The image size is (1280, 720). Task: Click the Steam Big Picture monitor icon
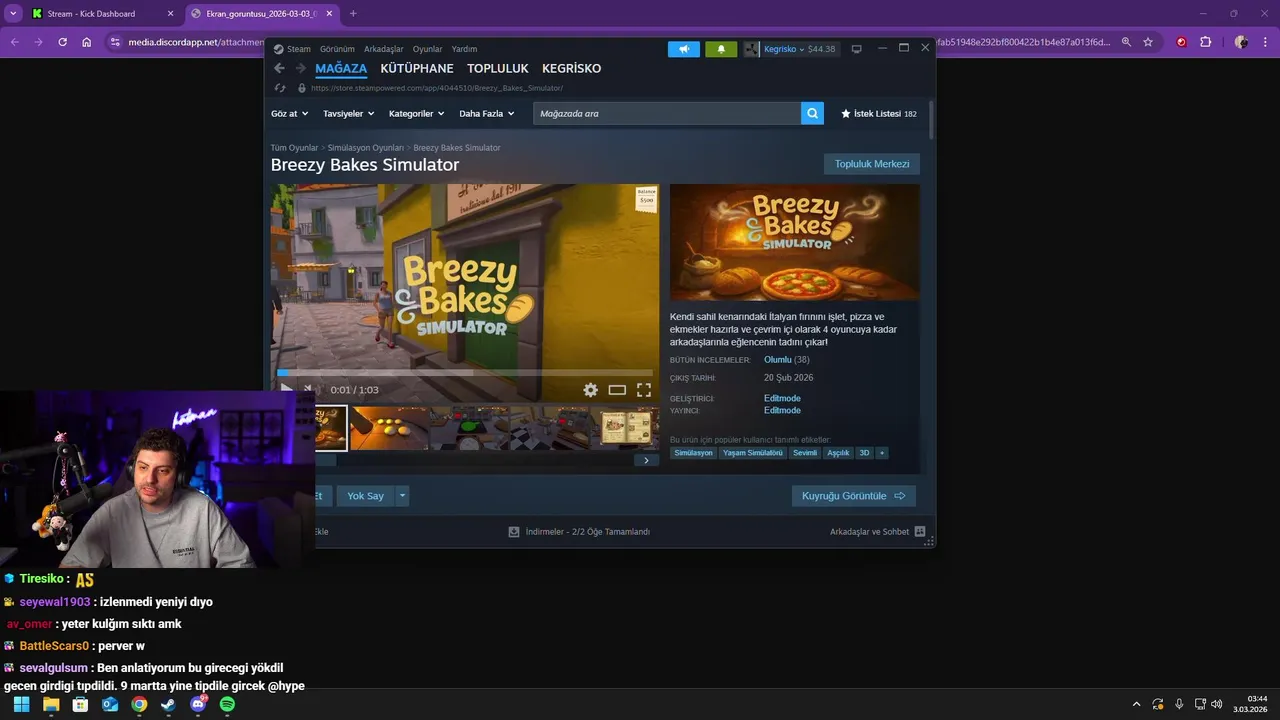856,49
